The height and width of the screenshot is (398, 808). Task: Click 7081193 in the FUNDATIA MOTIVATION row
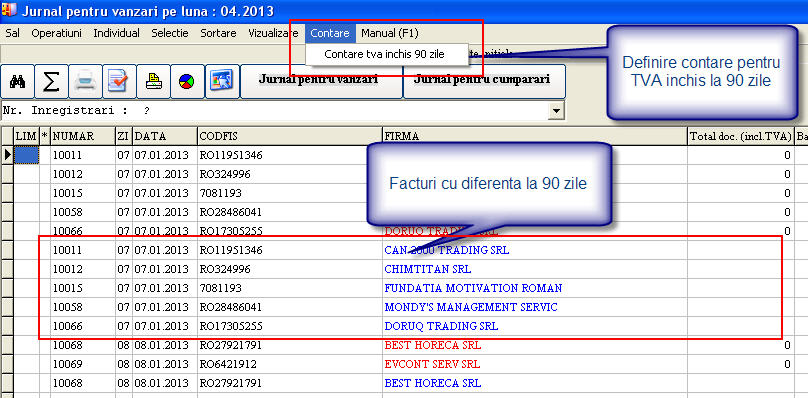[221, 288]
